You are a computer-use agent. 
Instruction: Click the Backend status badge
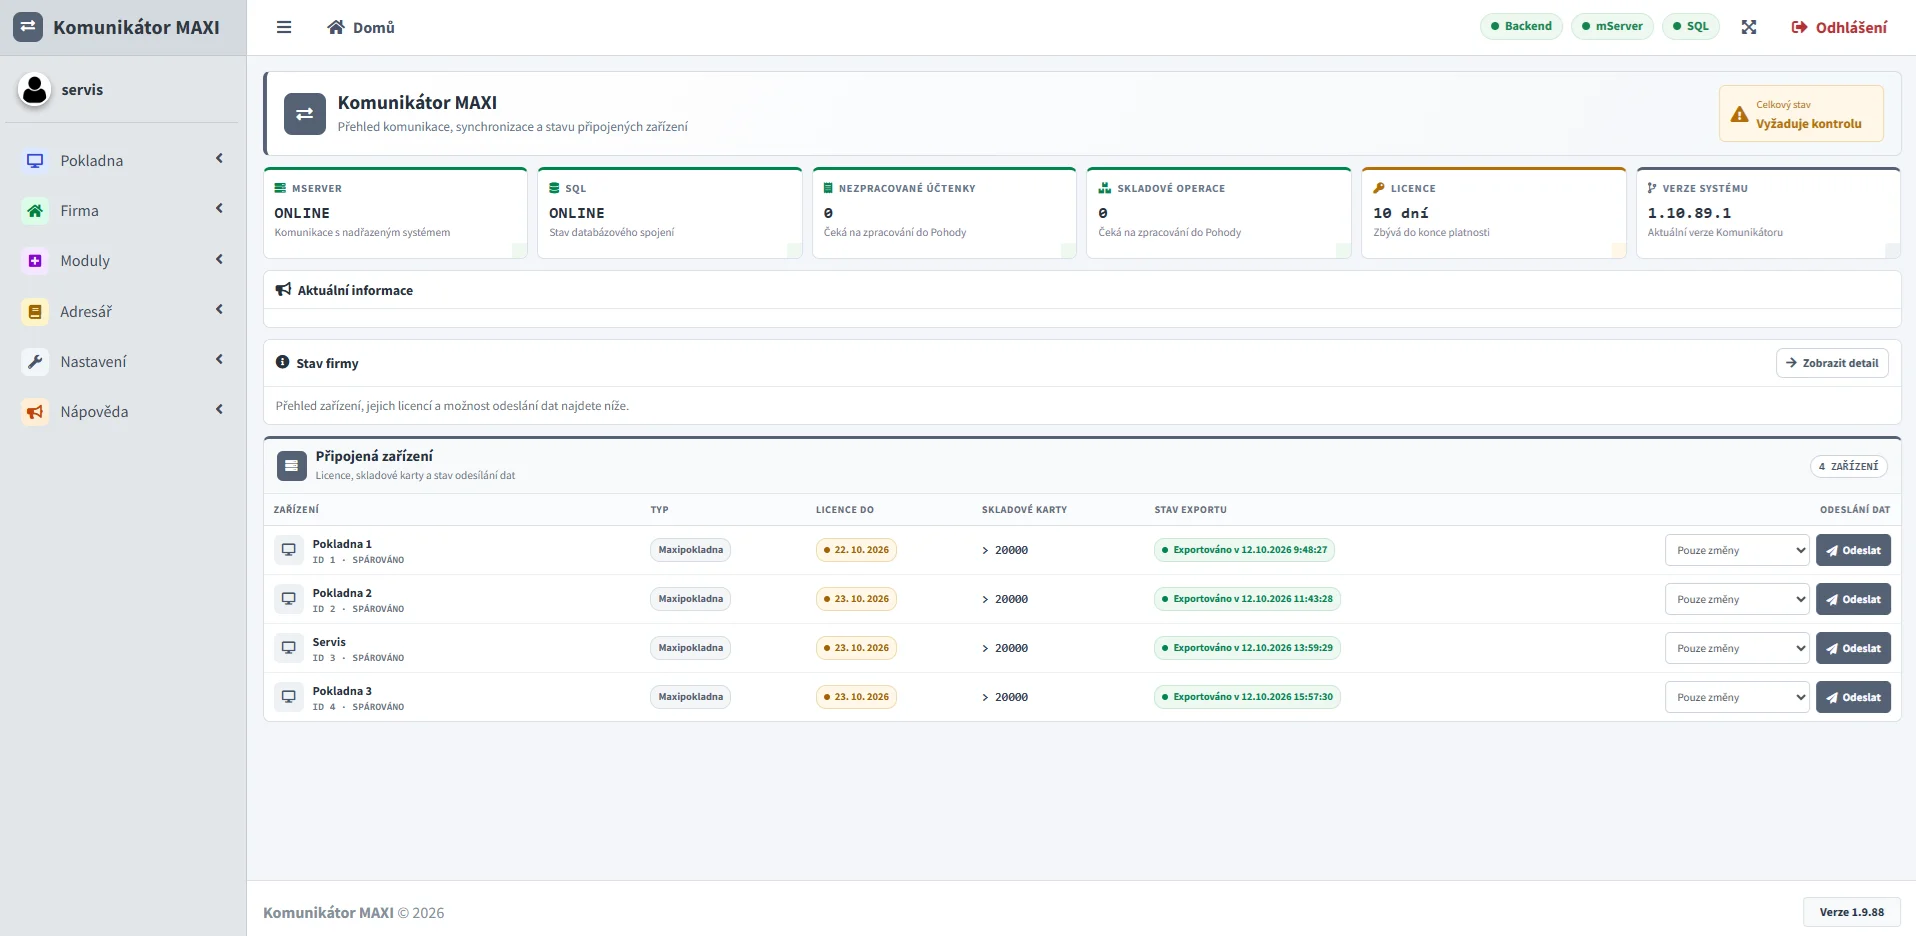(1521, 26)
